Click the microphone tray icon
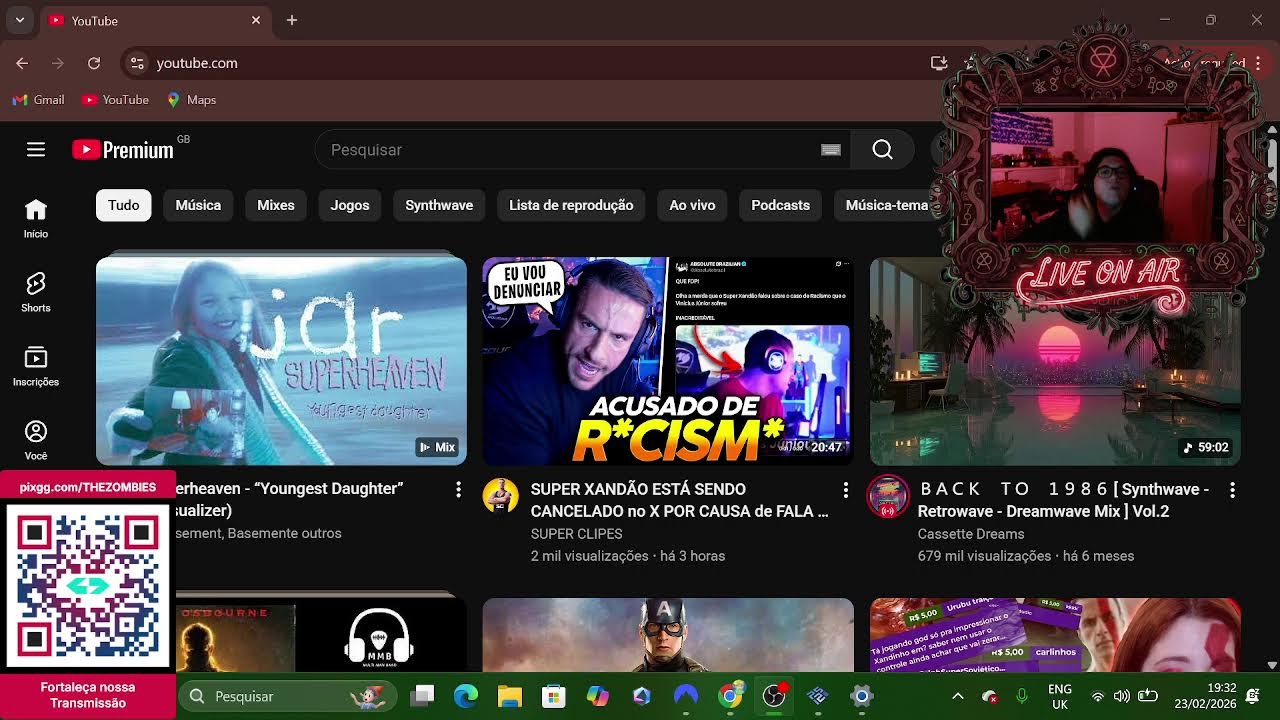This screenshot has height=720, width=1280. click(1022, 696)
